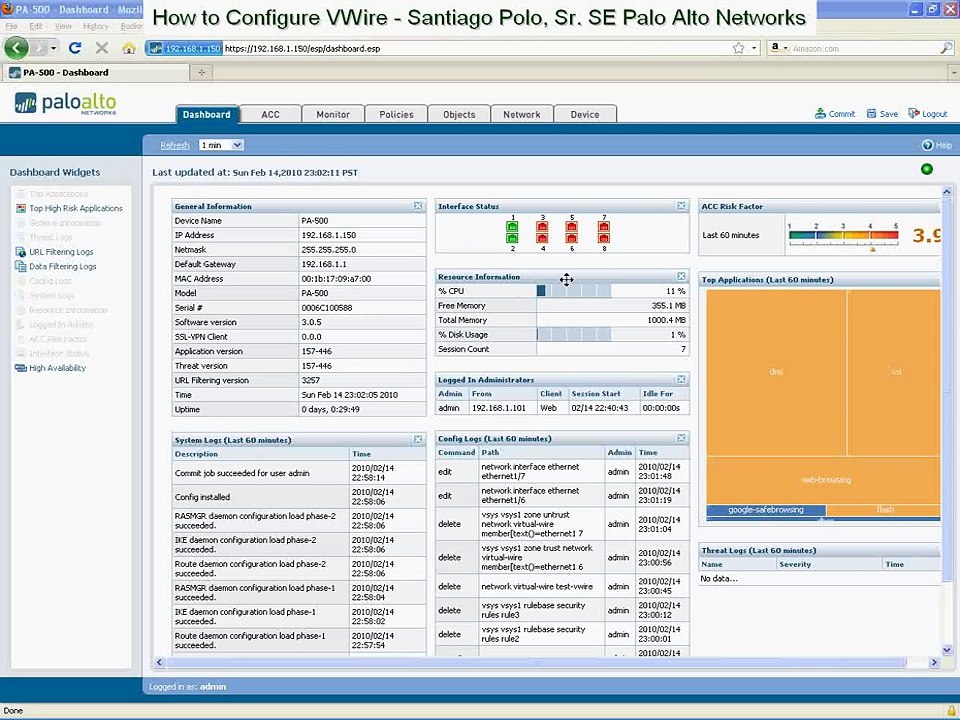Click the dns block in Top Applications

pos(776,372)
